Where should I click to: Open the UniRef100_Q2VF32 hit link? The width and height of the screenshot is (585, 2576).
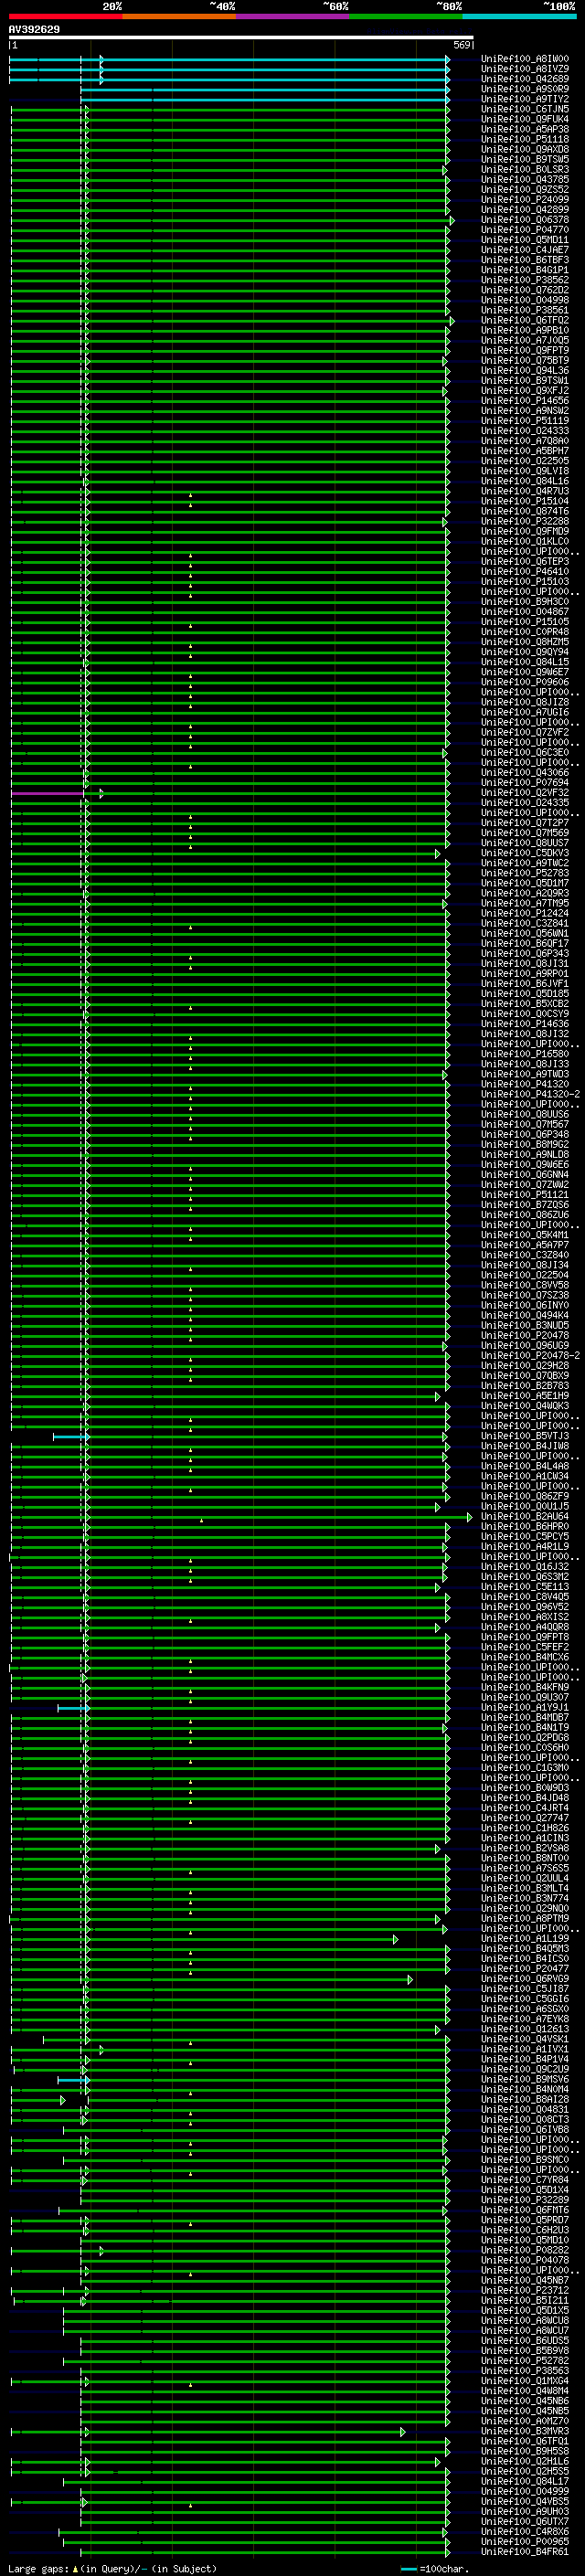point(524,793)
